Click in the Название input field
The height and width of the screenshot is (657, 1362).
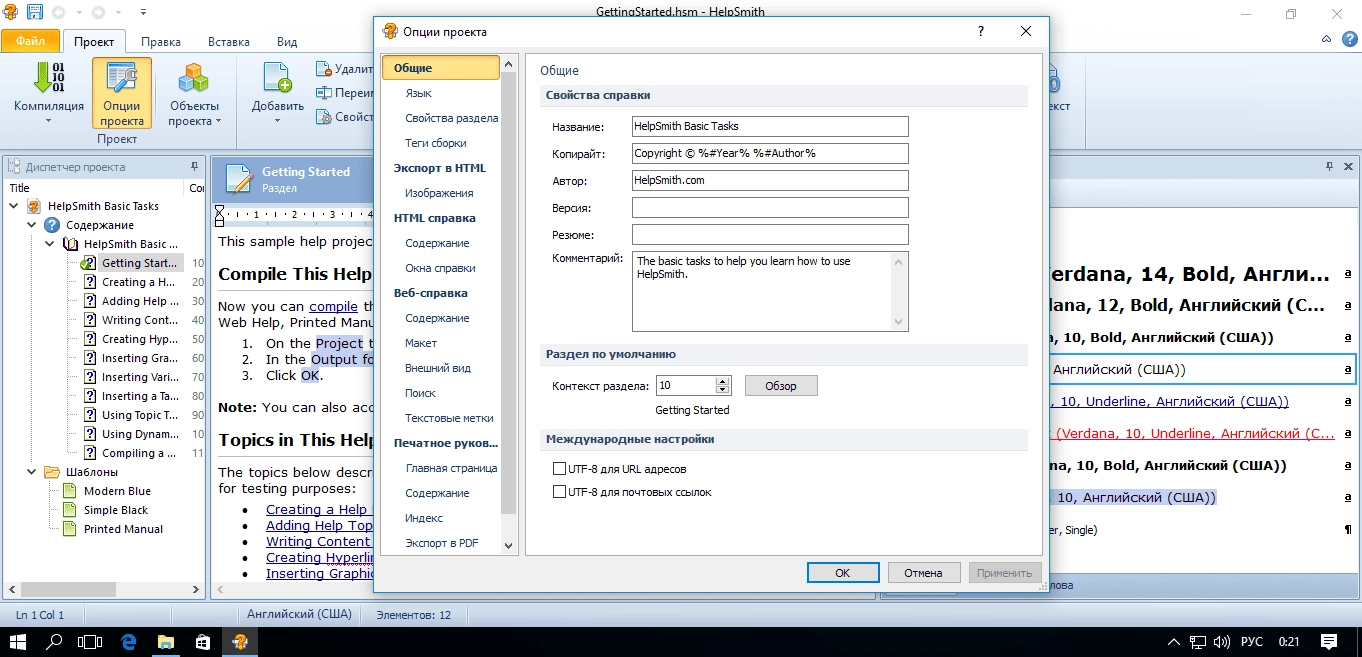770,126
